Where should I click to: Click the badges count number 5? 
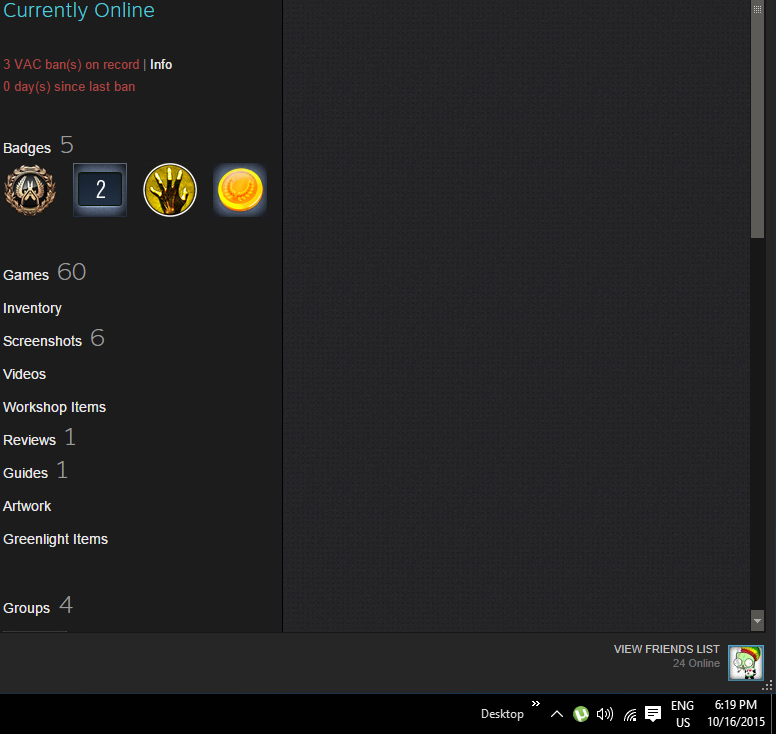67,145
